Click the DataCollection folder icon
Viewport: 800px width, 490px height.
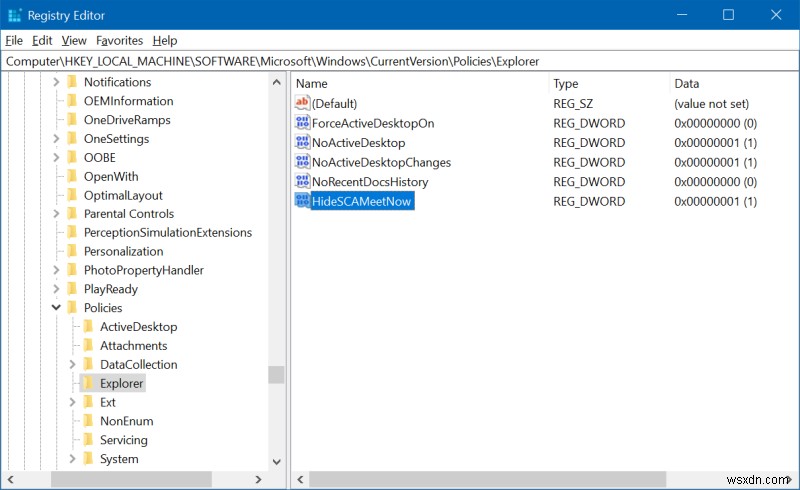(x=88, y=364)
